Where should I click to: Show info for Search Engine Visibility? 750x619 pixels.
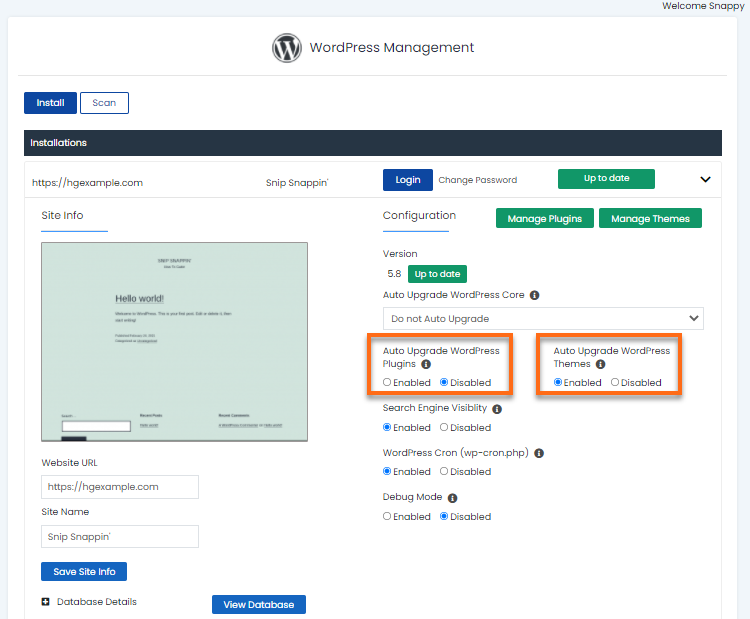497,409
